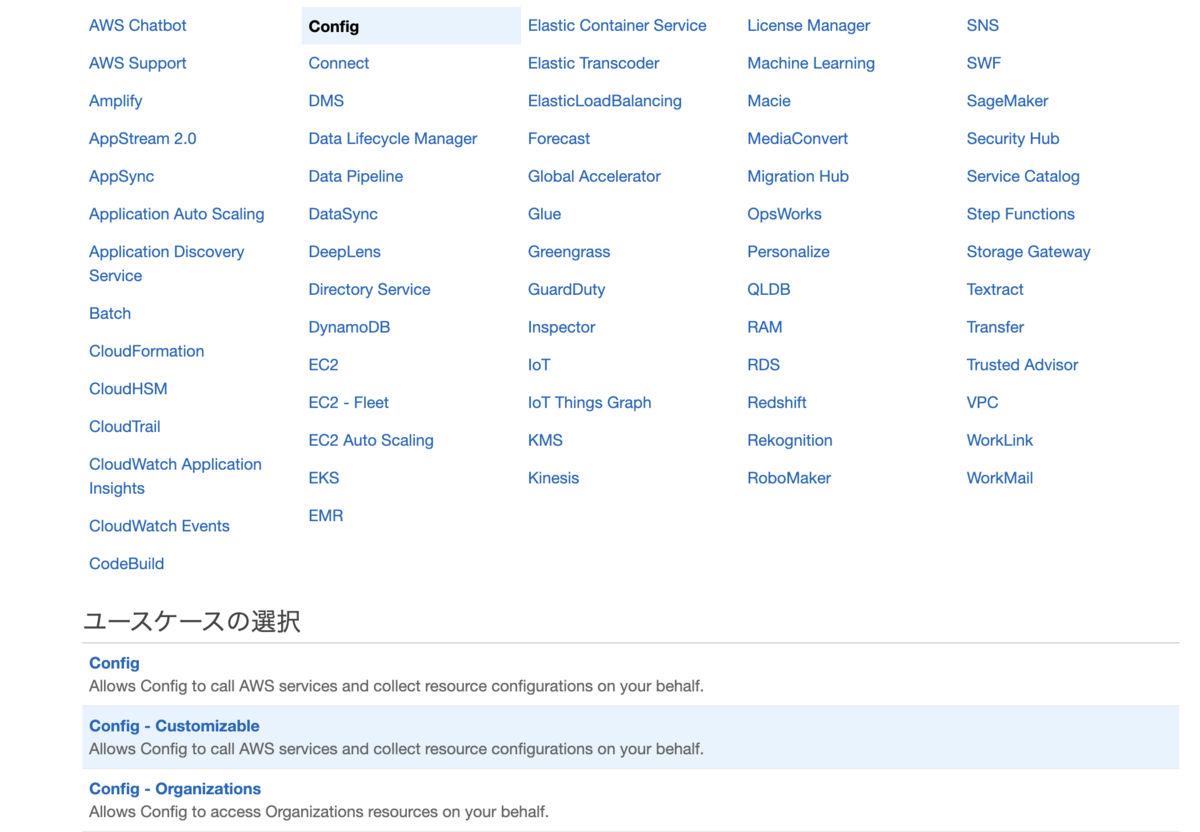Choose SageMaker service
1200x832 pixels.
pos(1007,101)
